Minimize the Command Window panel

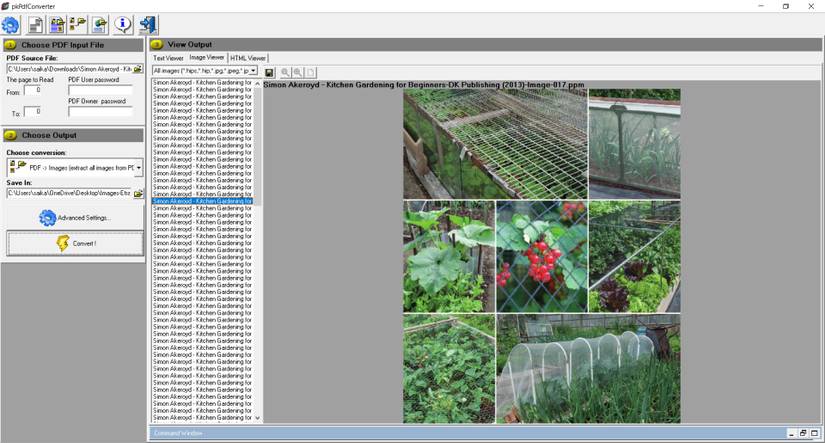pyautogui.click(x=791, y=433)
